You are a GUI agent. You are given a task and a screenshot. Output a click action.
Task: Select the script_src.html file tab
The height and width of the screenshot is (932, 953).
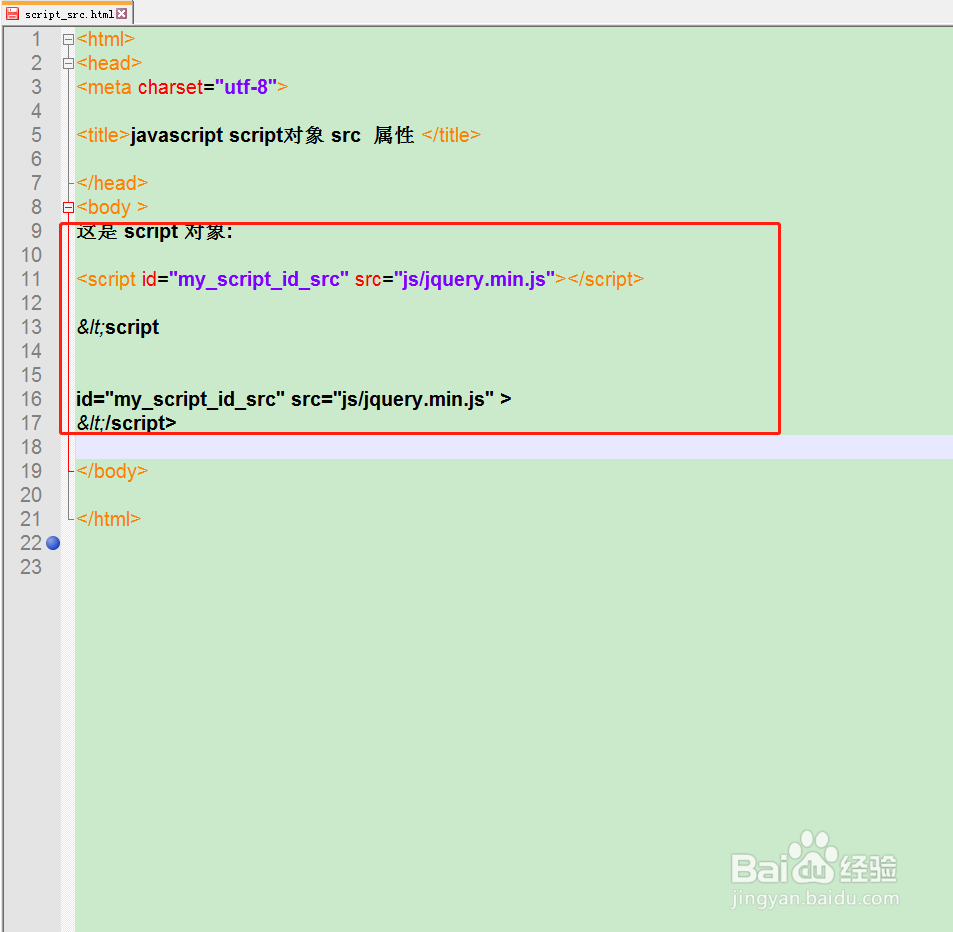(67, 13)
